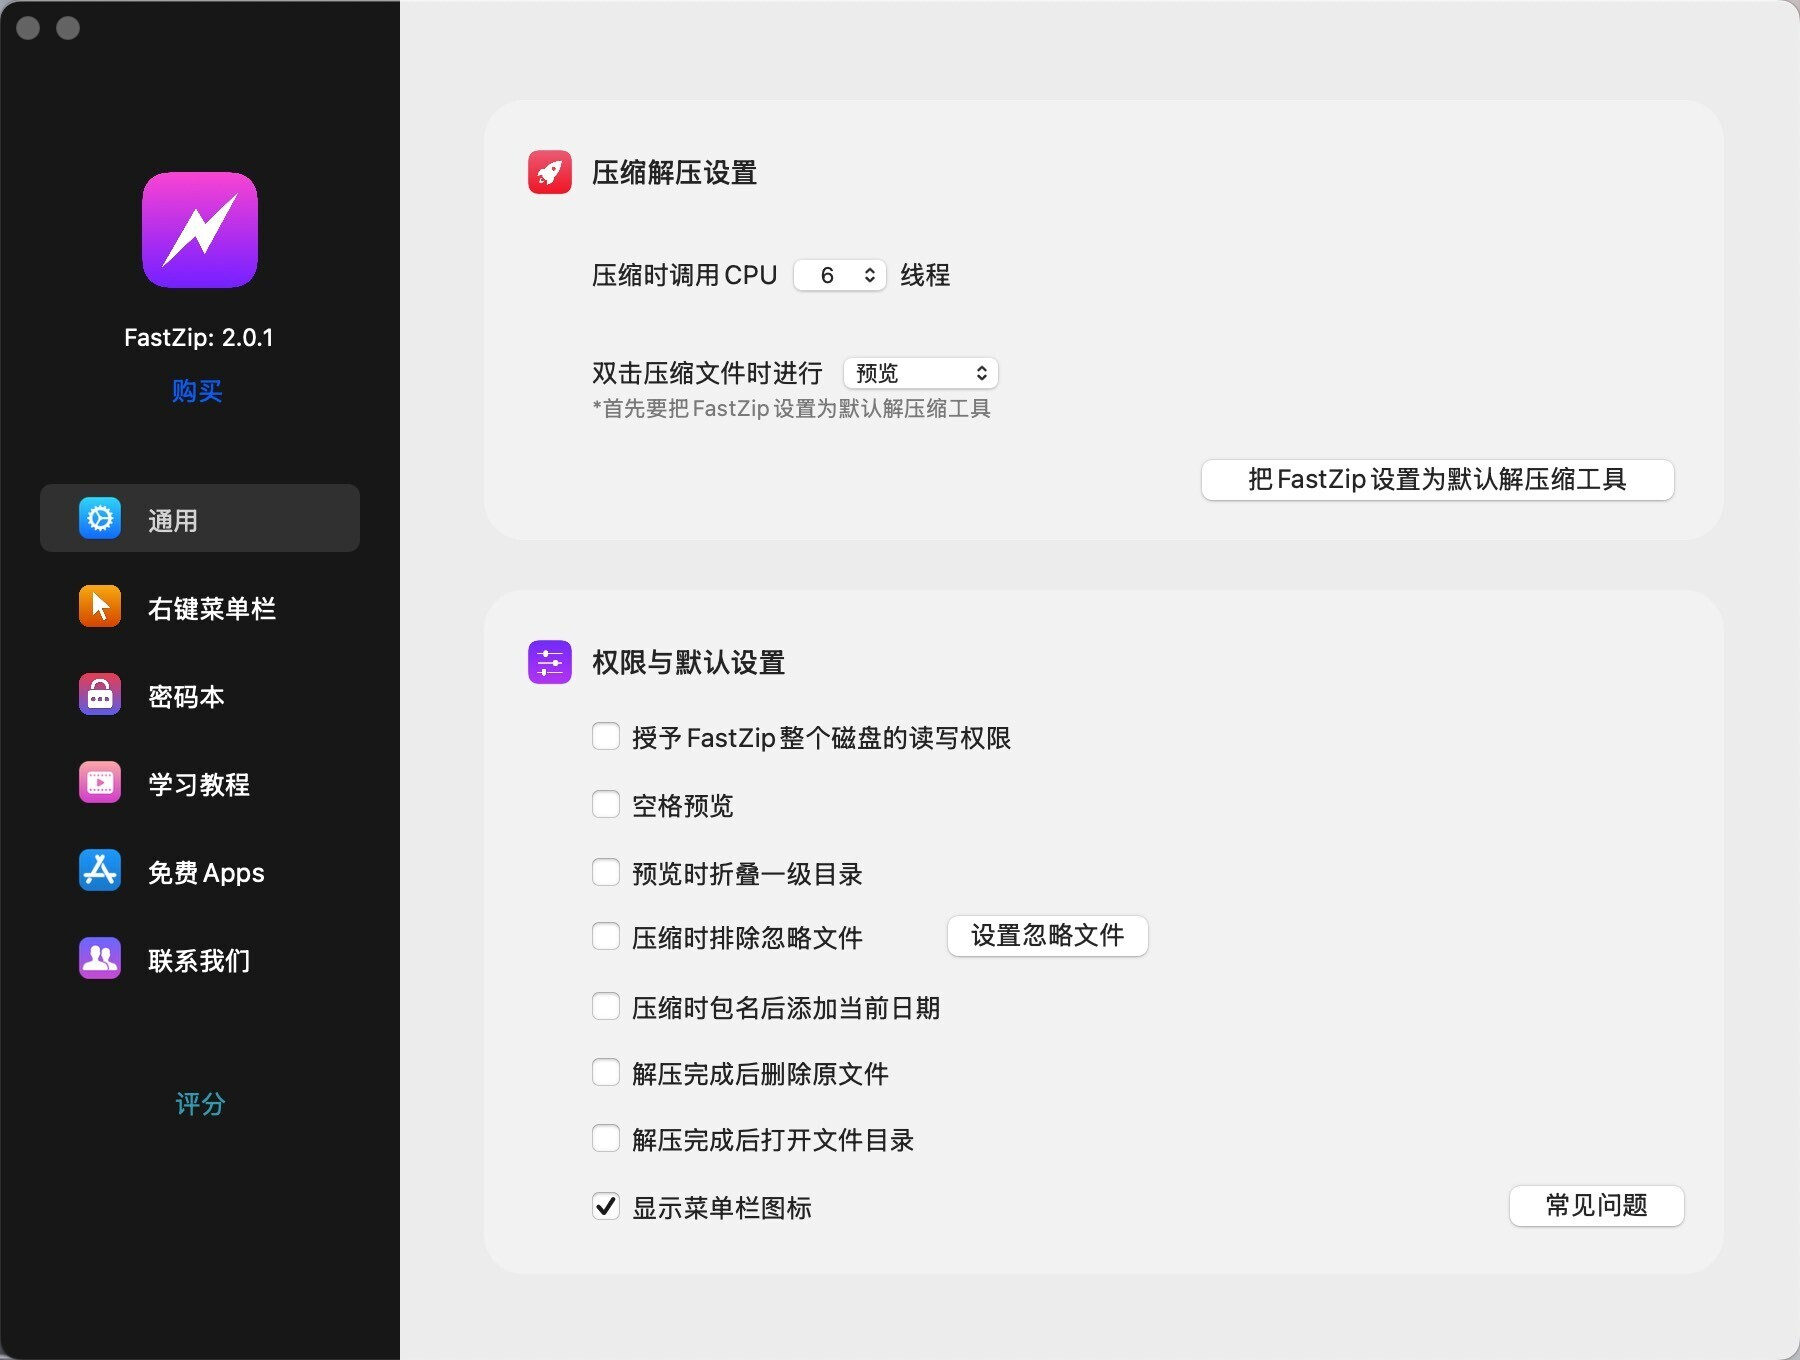Screen dimensions: 1800x1360
Task: Click the 评分 rating link
Action: [x=199, y=1104]
